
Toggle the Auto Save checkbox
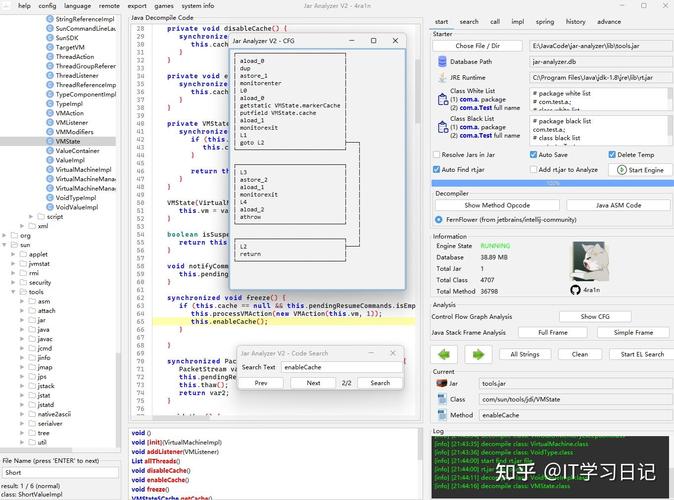click(533, 154)
